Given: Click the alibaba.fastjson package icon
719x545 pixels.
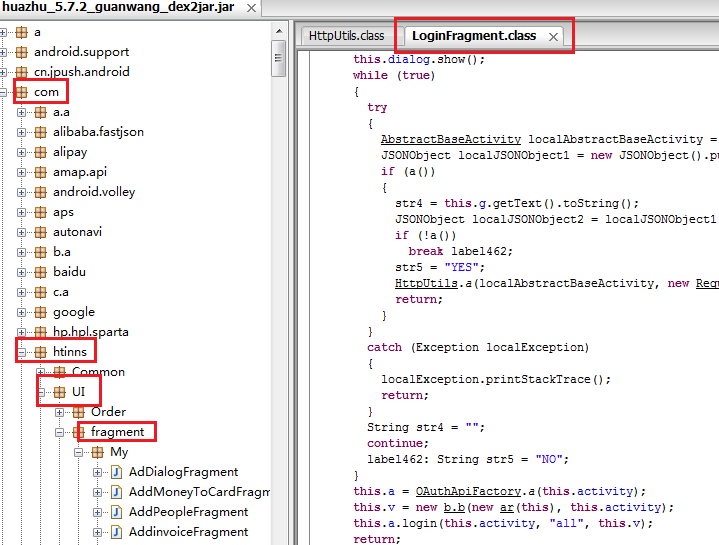Looking at the screenshot, I should [x=40, y=132].
